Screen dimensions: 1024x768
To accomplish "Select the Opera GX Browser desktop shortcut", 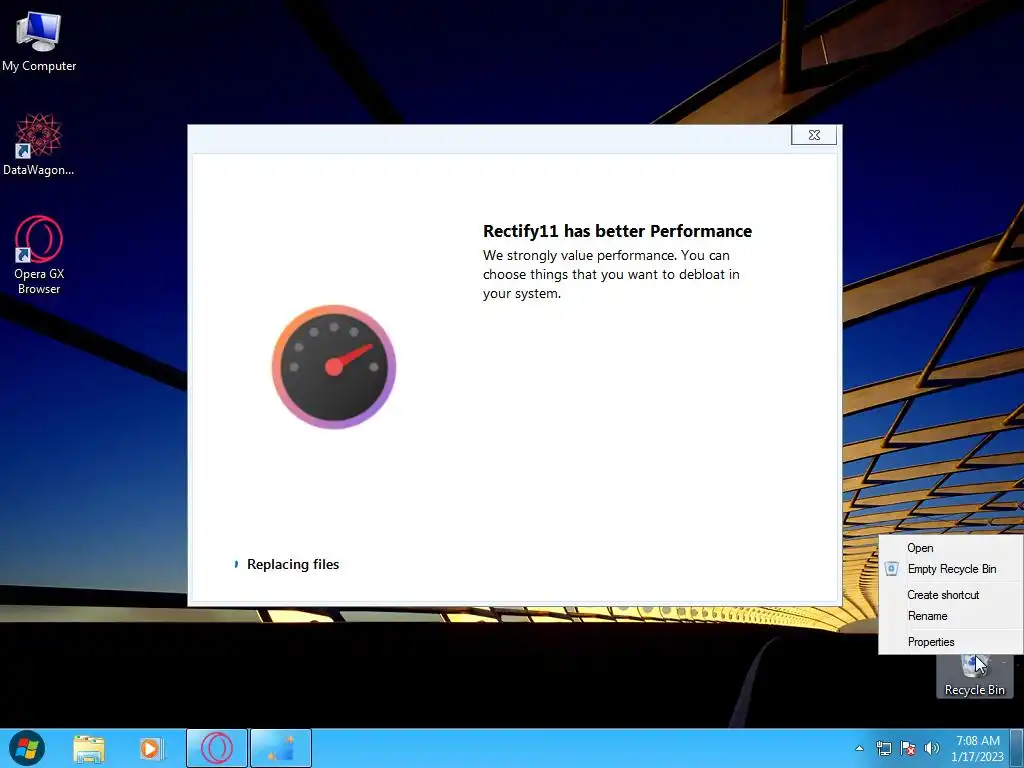I will click(x=39, y=255).
